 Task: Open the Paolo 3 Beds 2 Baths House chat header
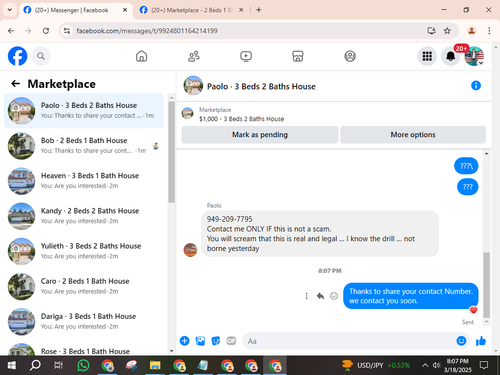[x=261, y=86]
